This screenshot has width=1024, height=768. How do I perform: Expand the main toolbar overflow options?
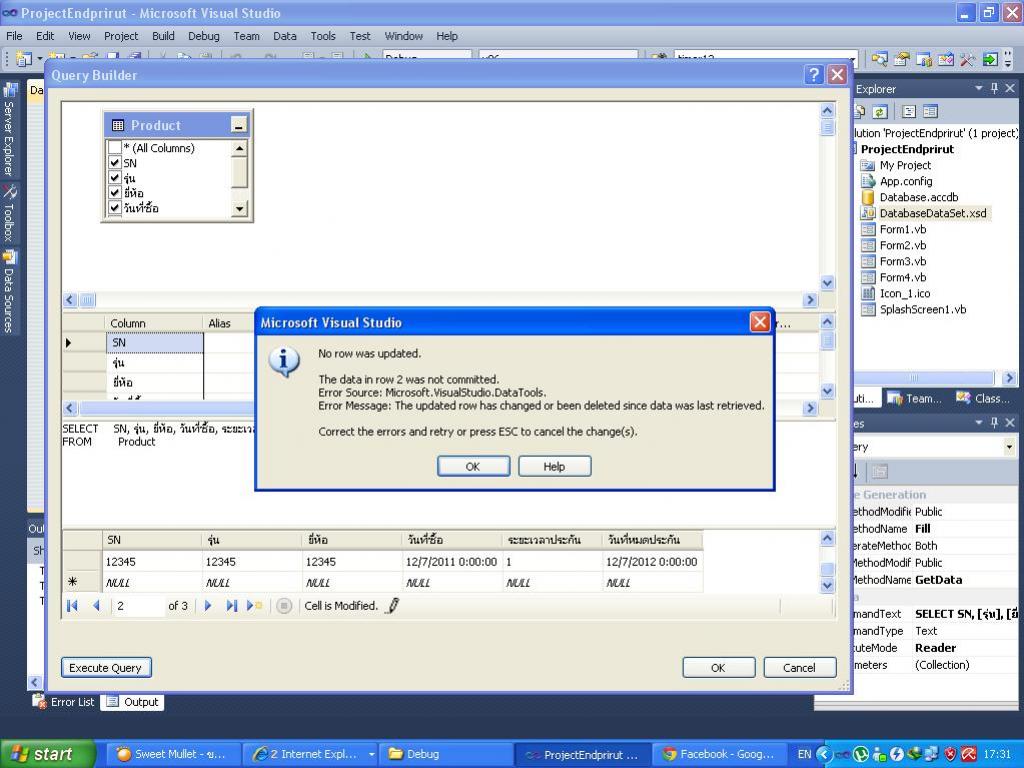tap(1010, 60)
